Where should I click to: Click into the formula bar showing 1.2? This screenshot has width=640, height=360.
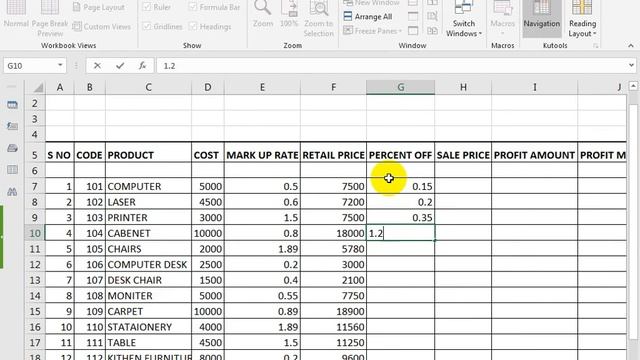click(x=392, y=66)
